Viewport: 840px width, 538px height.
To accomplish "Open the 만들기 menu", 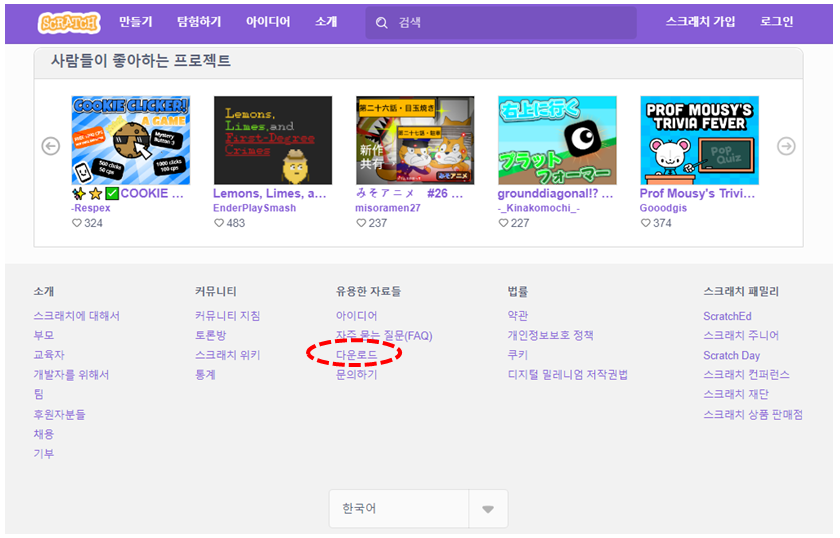I will [136, 22].
